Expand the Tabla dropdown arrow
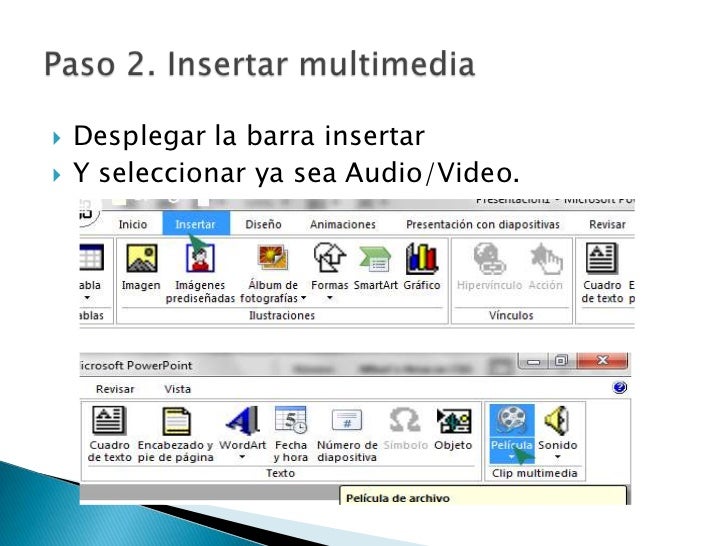This screenshot has height=546, width=728. click(x=87, y=298)
